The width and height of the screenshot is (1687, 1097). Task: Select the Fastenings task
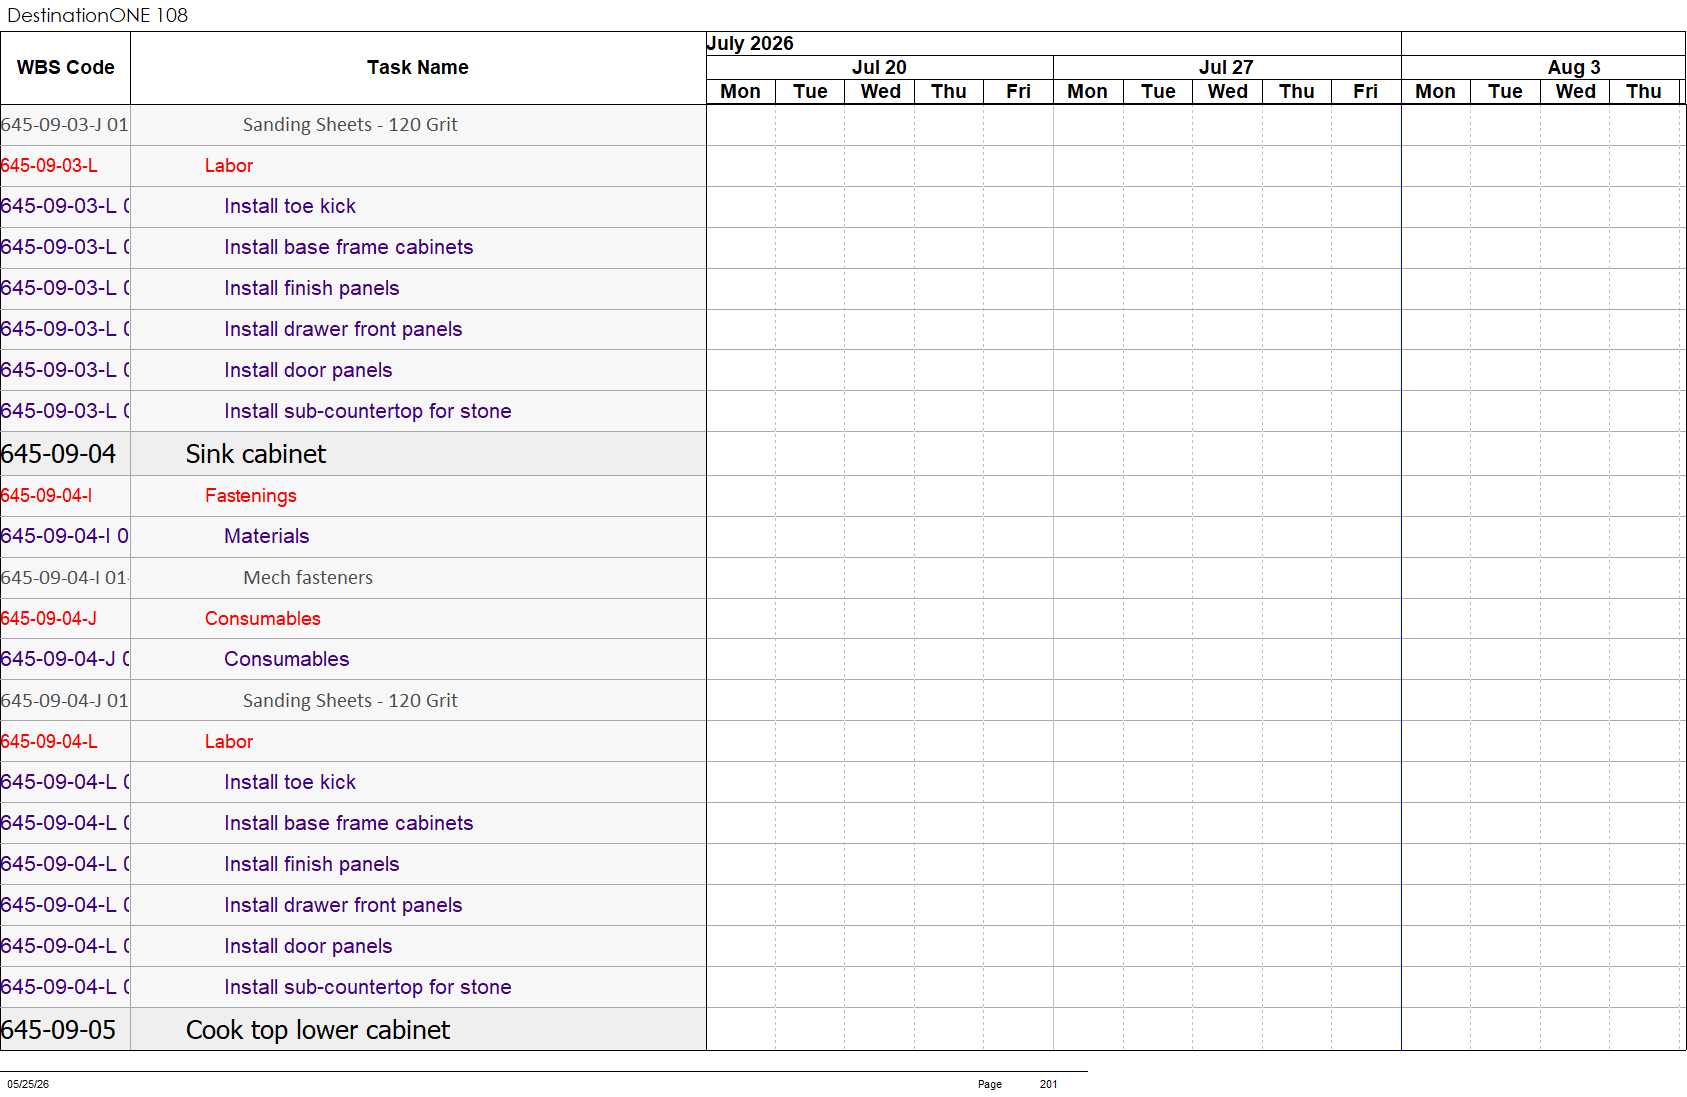click(250, 496)
